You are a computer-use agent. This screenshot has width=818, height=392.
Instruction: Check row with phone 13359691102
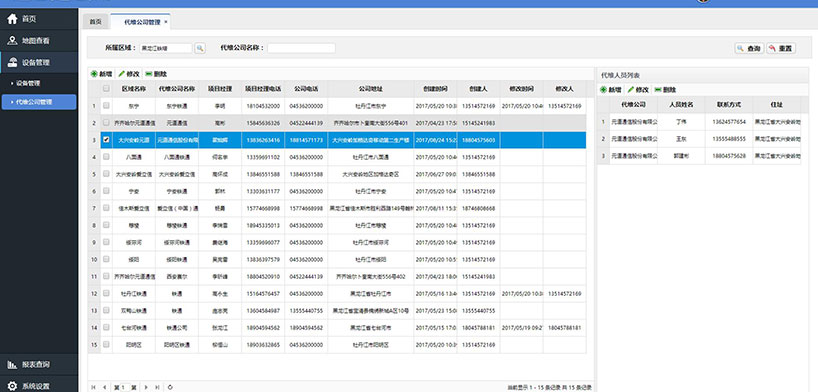[106, 157]
